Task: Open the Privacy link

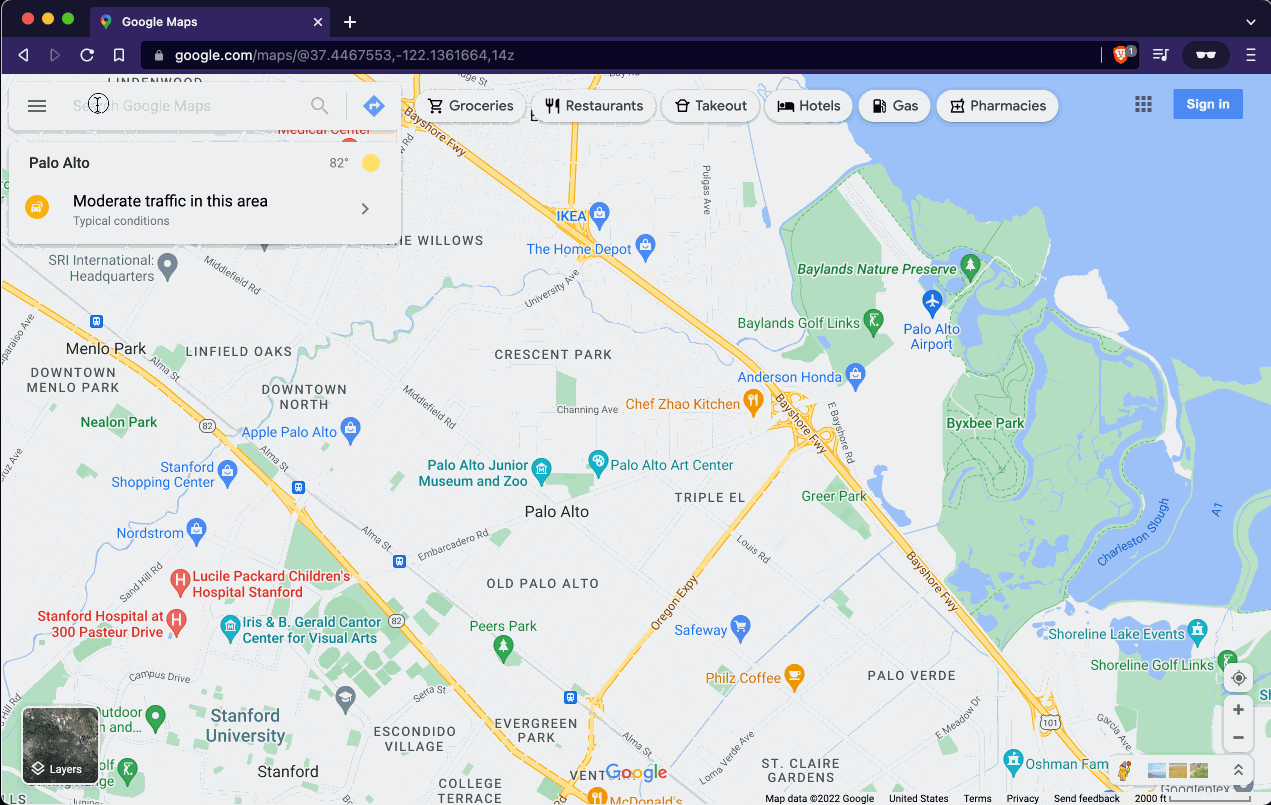Action: point(1023,798)
